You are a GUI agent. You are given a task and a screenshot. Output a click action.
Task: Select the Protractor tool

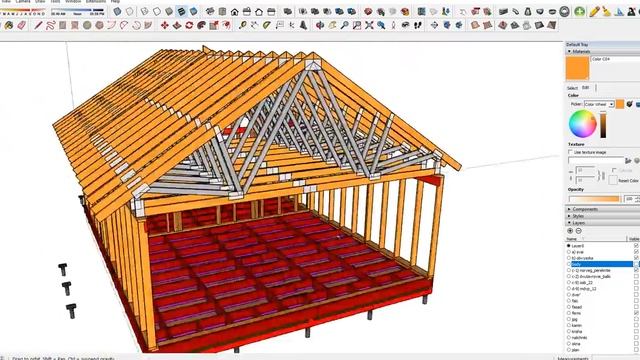pos(267,25)
